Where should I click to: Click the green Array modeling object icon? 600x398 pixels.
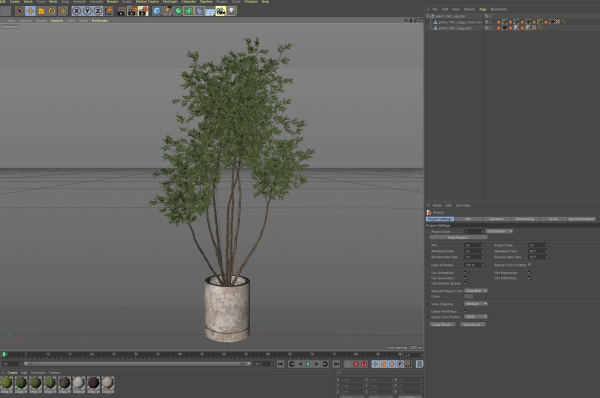pyautogui.click(x=189, y=11)
